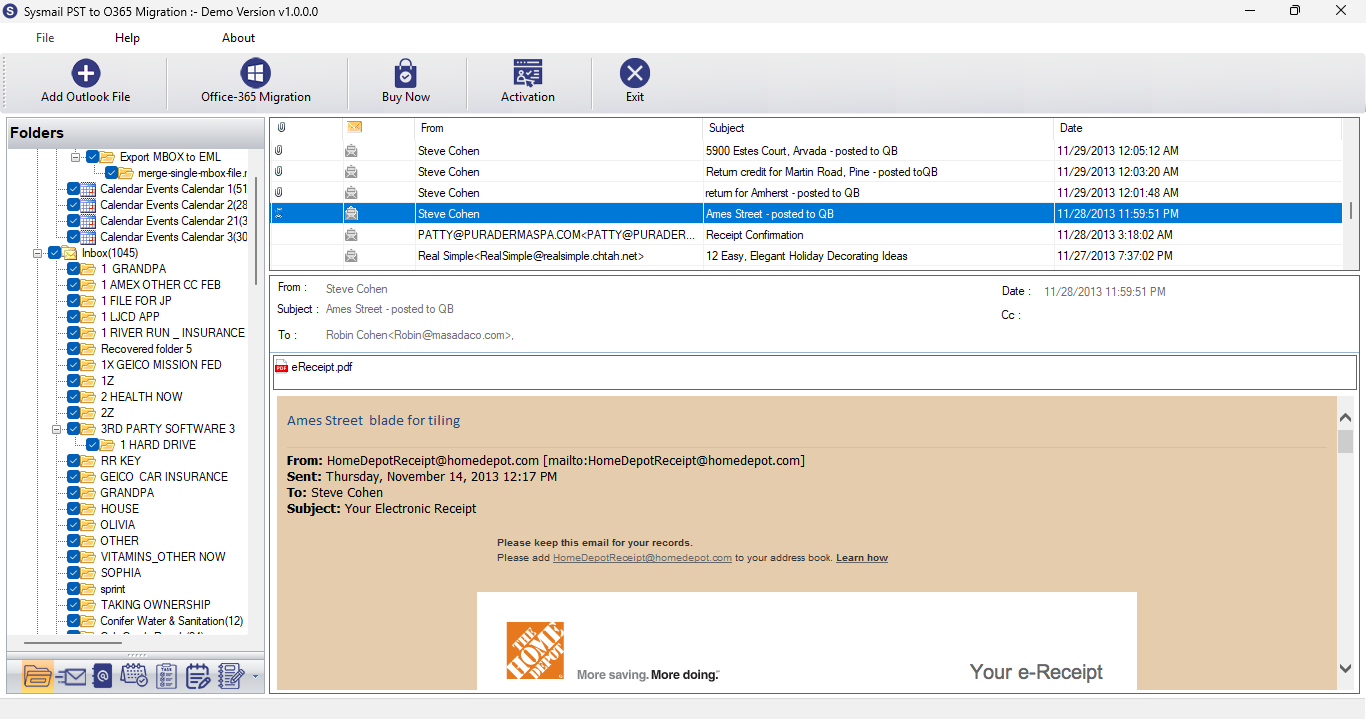The width and height of the screenshot is (1366, 720).
Task: Open the About menu
Action: point(238,38)
